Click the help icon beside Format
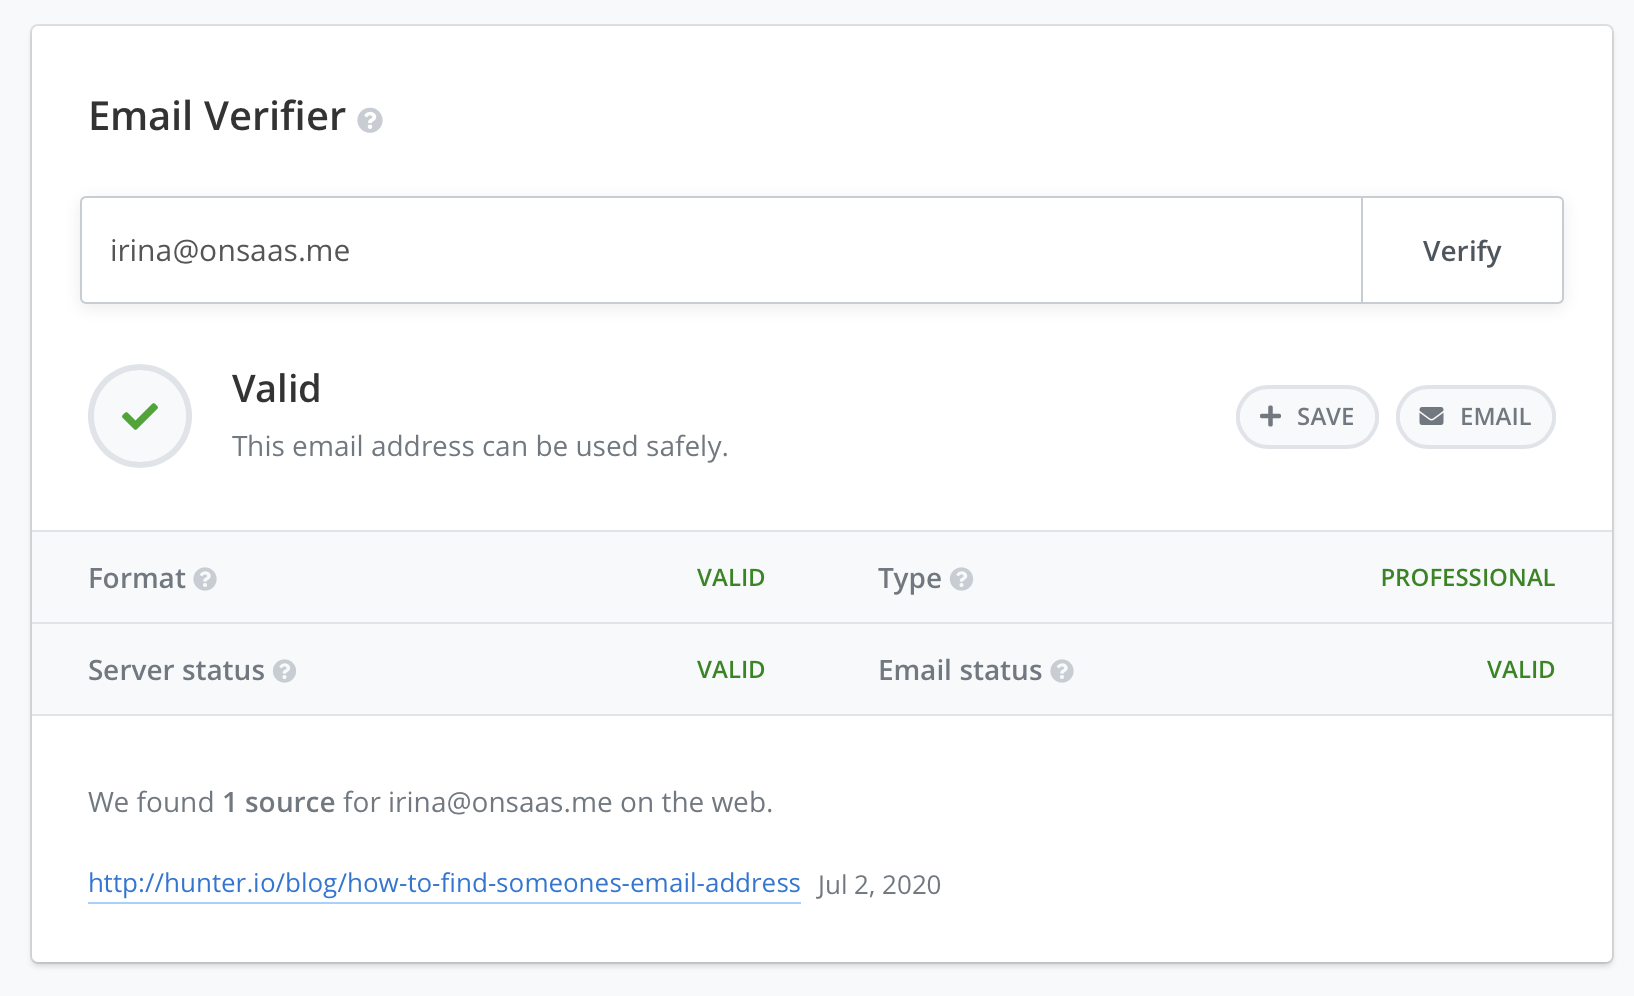The height and width of the screenshot is (996, 1634). click(x=205, y=579)
